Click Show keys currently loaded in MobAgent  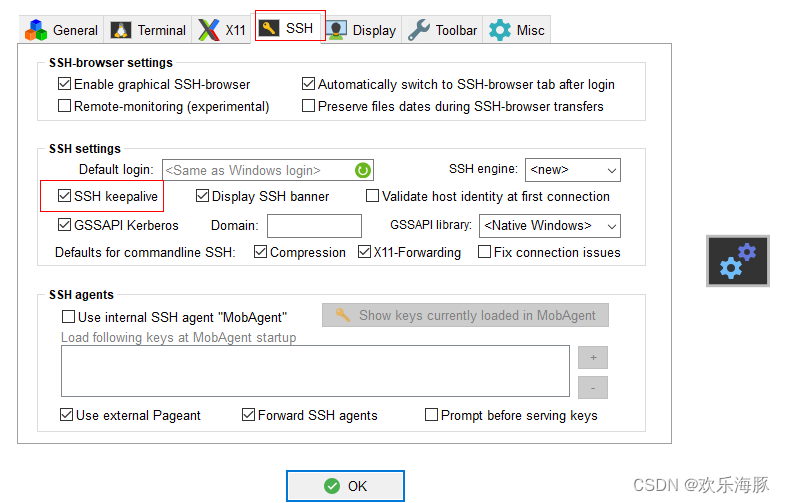tap(466, 315)
